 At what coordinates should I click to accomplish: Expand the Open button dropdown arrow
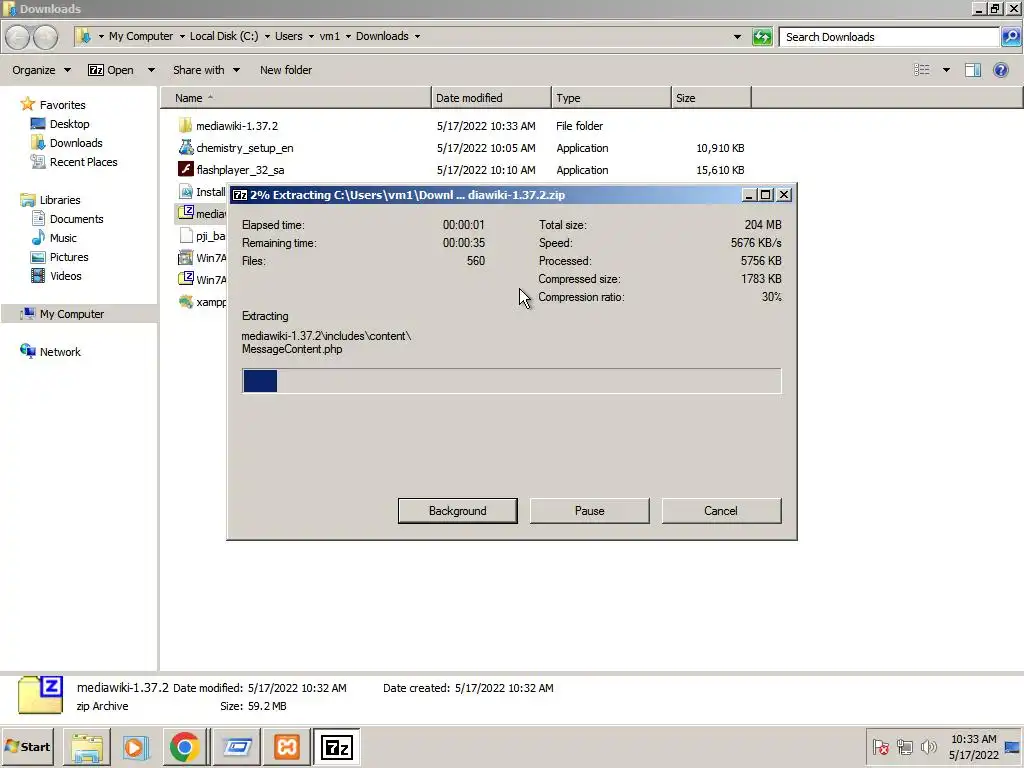[152, 70]
